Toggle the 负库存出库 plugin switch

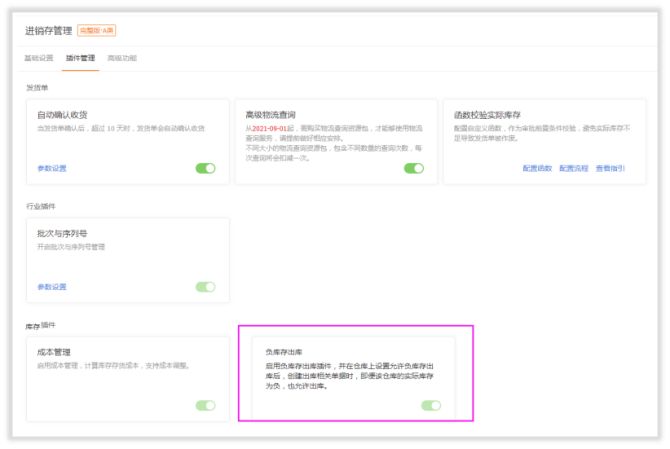pos(431,405)
